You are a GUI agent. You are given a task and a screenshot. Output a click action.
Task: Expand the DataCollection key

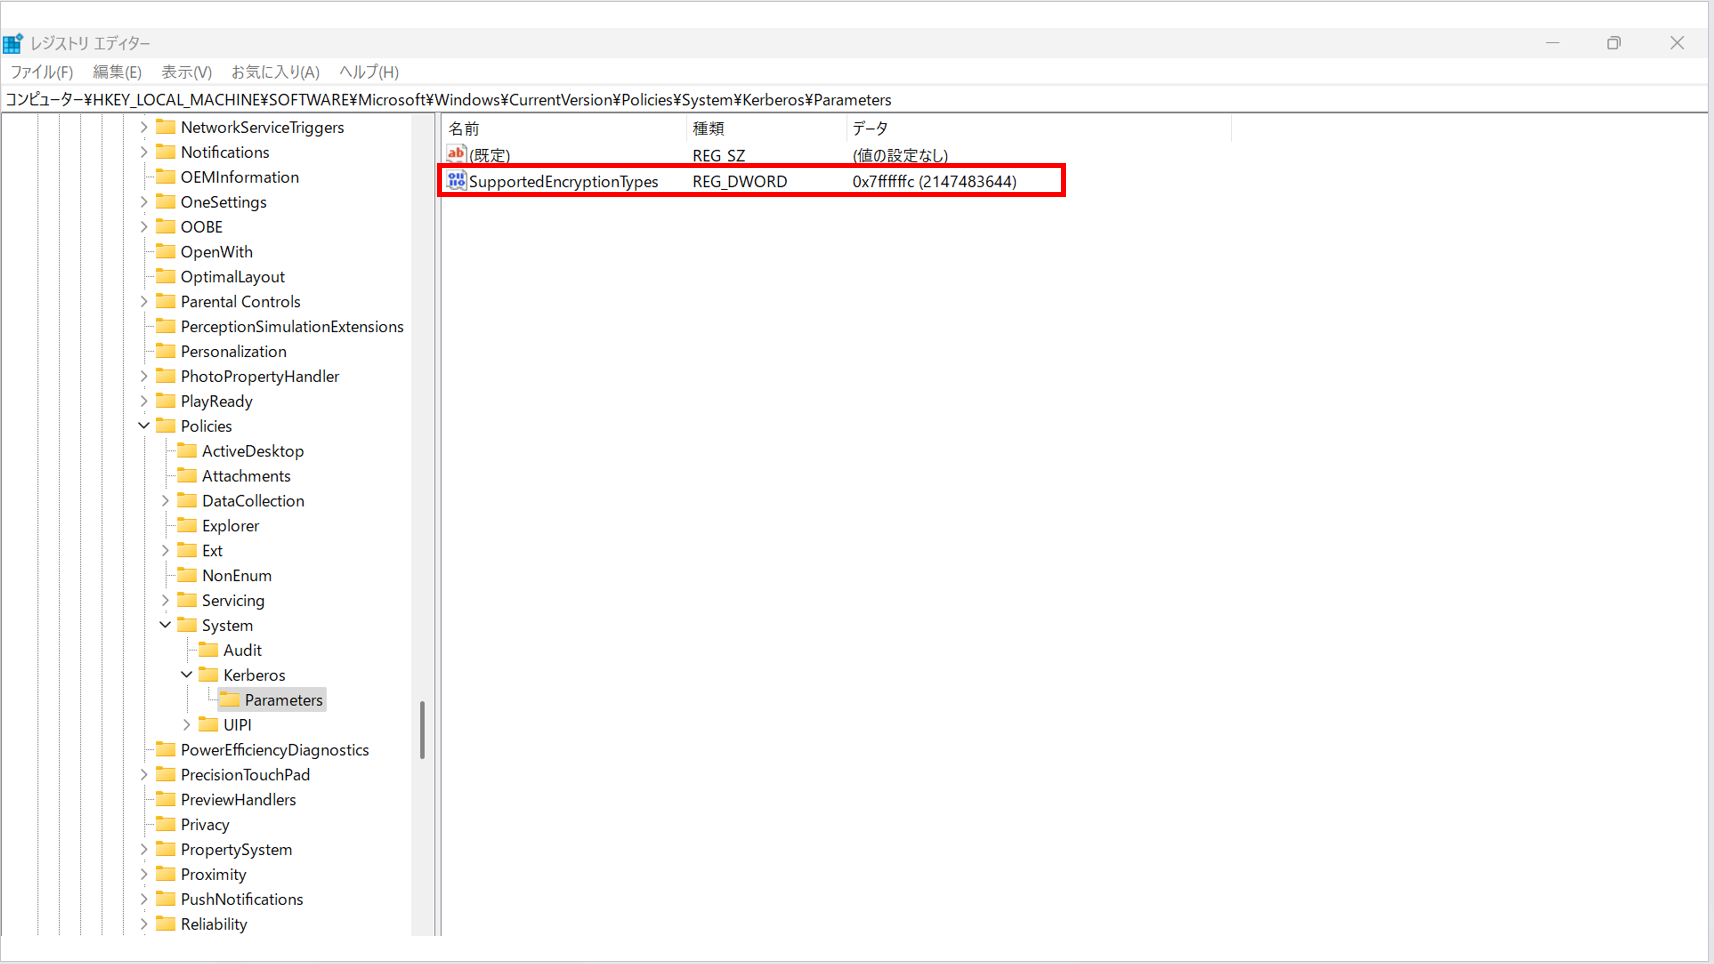click(165, 501)
